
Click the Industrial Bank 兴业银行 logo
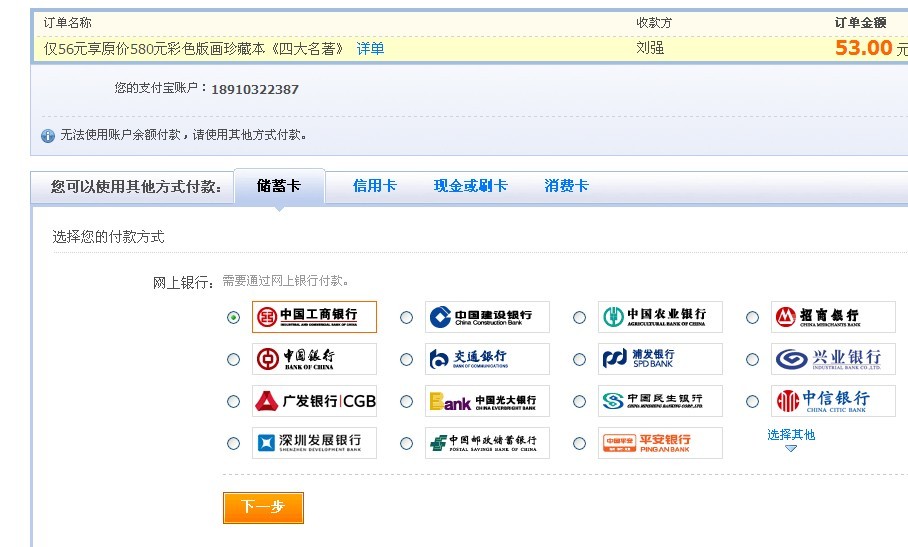833,359
